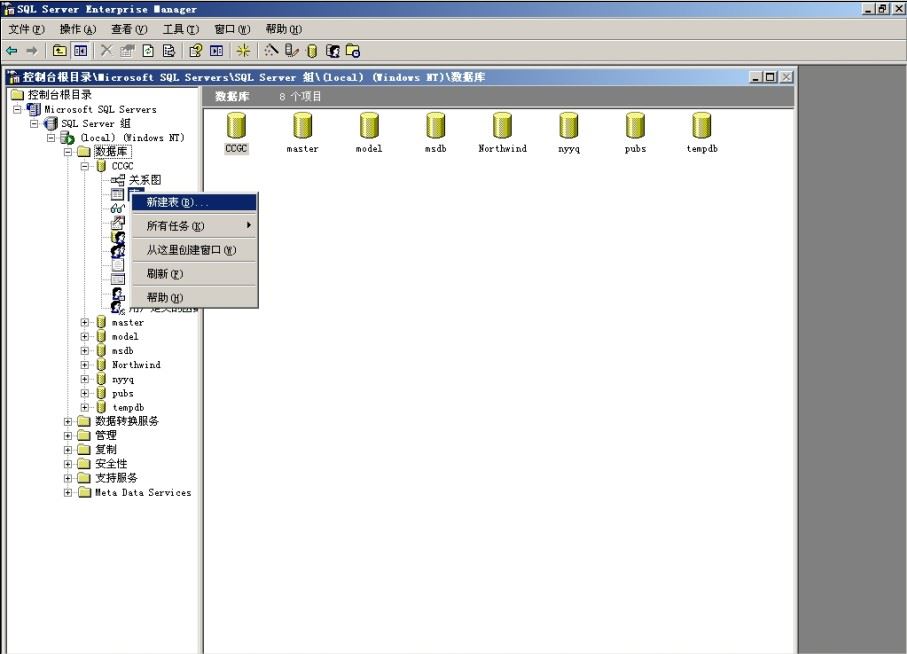The width and height of the screenshot is (907, 654).
Task: Go back with the toolbar's left arrow
Action: [12, 51]
